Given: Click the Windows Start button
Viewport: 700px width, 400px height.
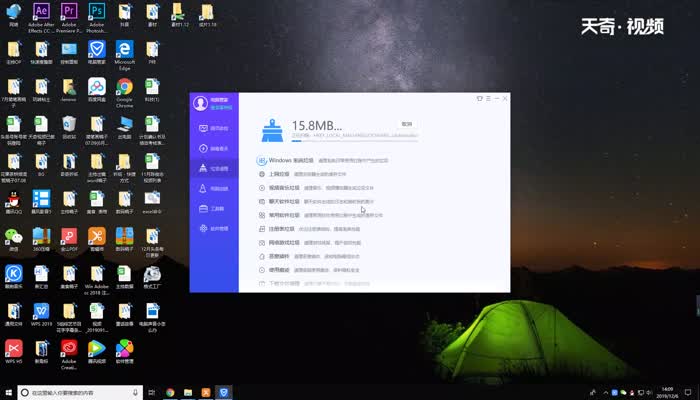Looking at the screenshot, I should [8, 393].
